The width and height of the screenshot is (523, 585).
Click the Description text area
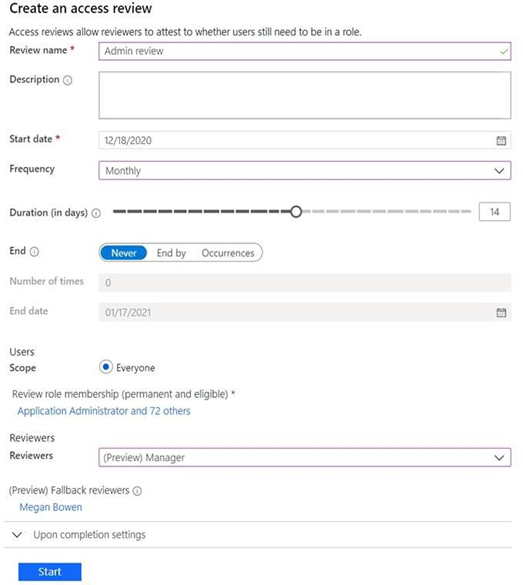[304, 96]
